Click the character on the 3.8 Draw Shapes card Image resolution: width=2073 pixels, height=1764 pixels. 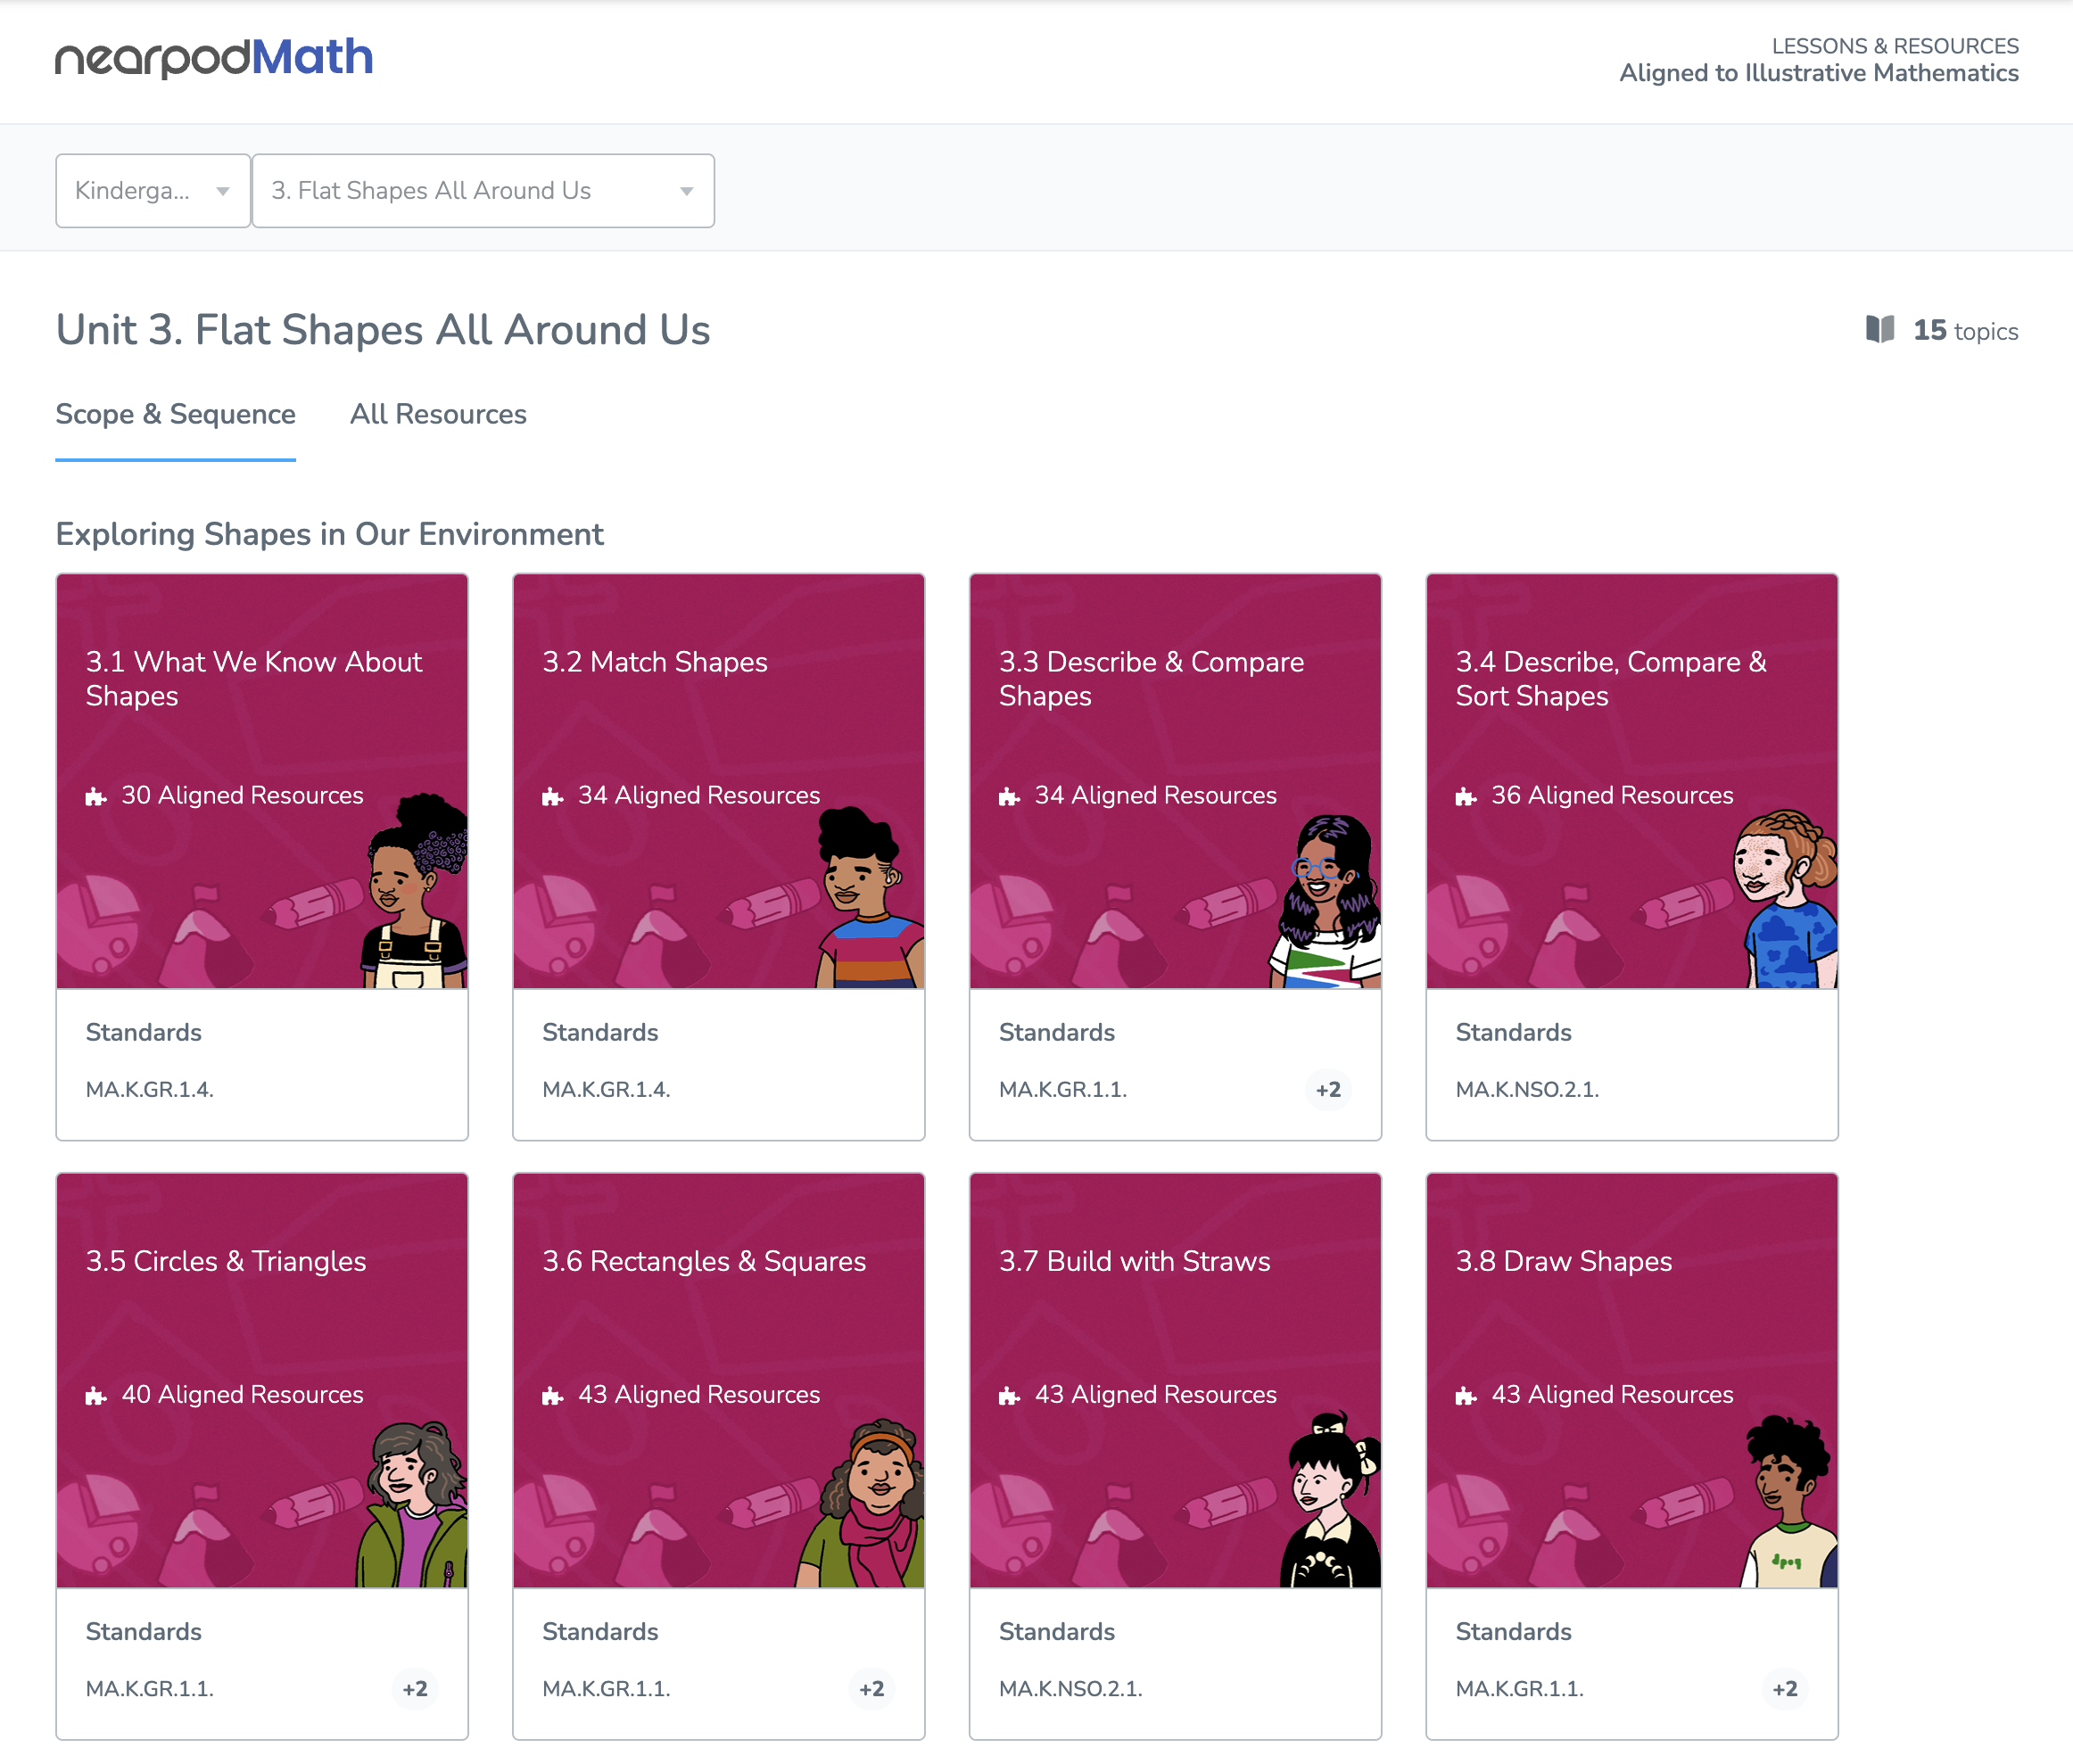(1790, 1500)
